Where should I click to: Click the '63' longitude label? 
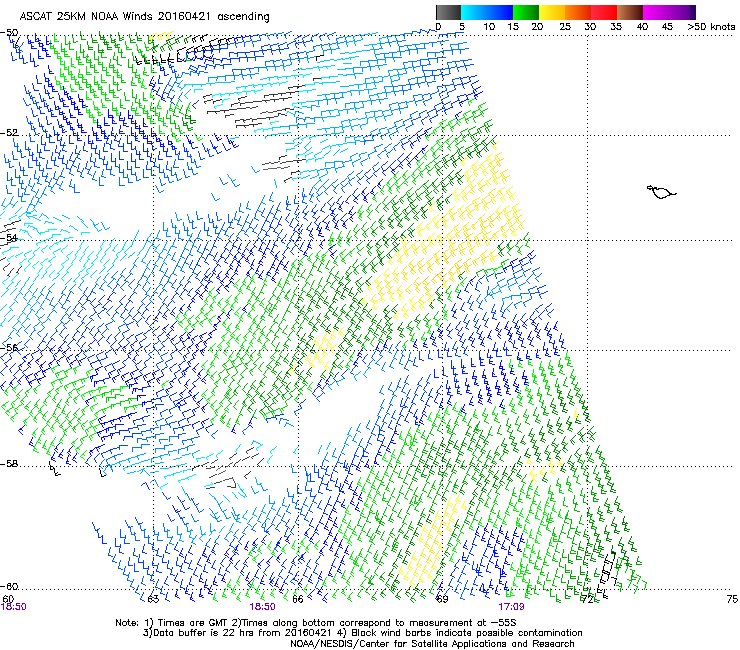[153, 599]
